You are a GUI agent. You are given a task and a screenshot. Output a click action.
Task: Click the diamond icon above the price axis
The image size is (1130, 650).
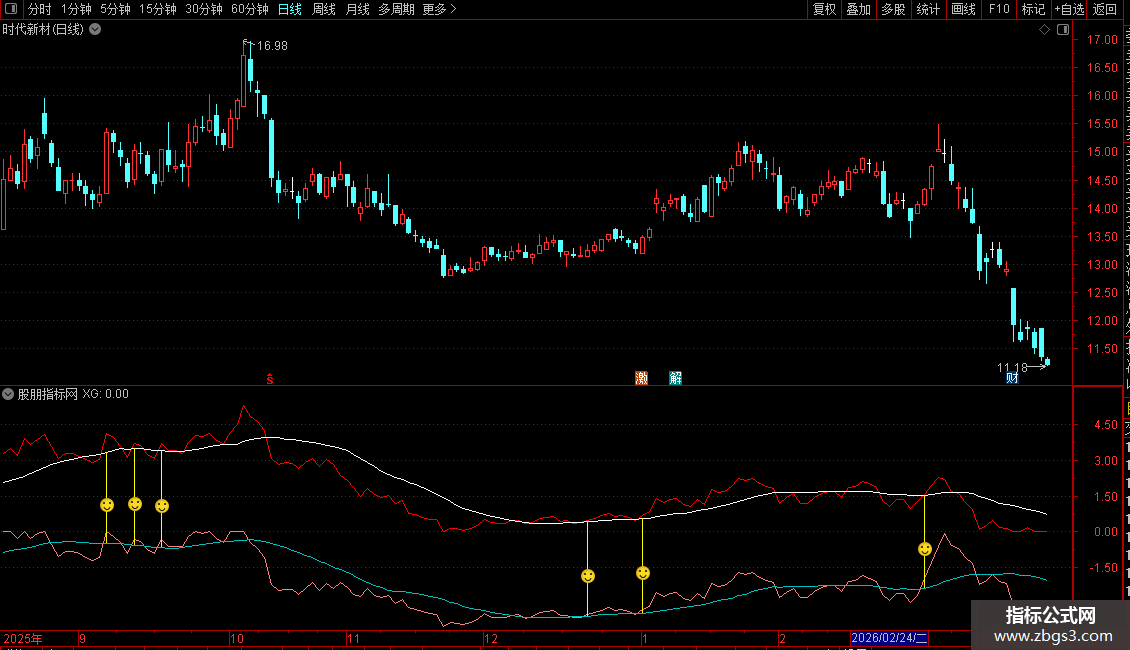pos(1044,30)
